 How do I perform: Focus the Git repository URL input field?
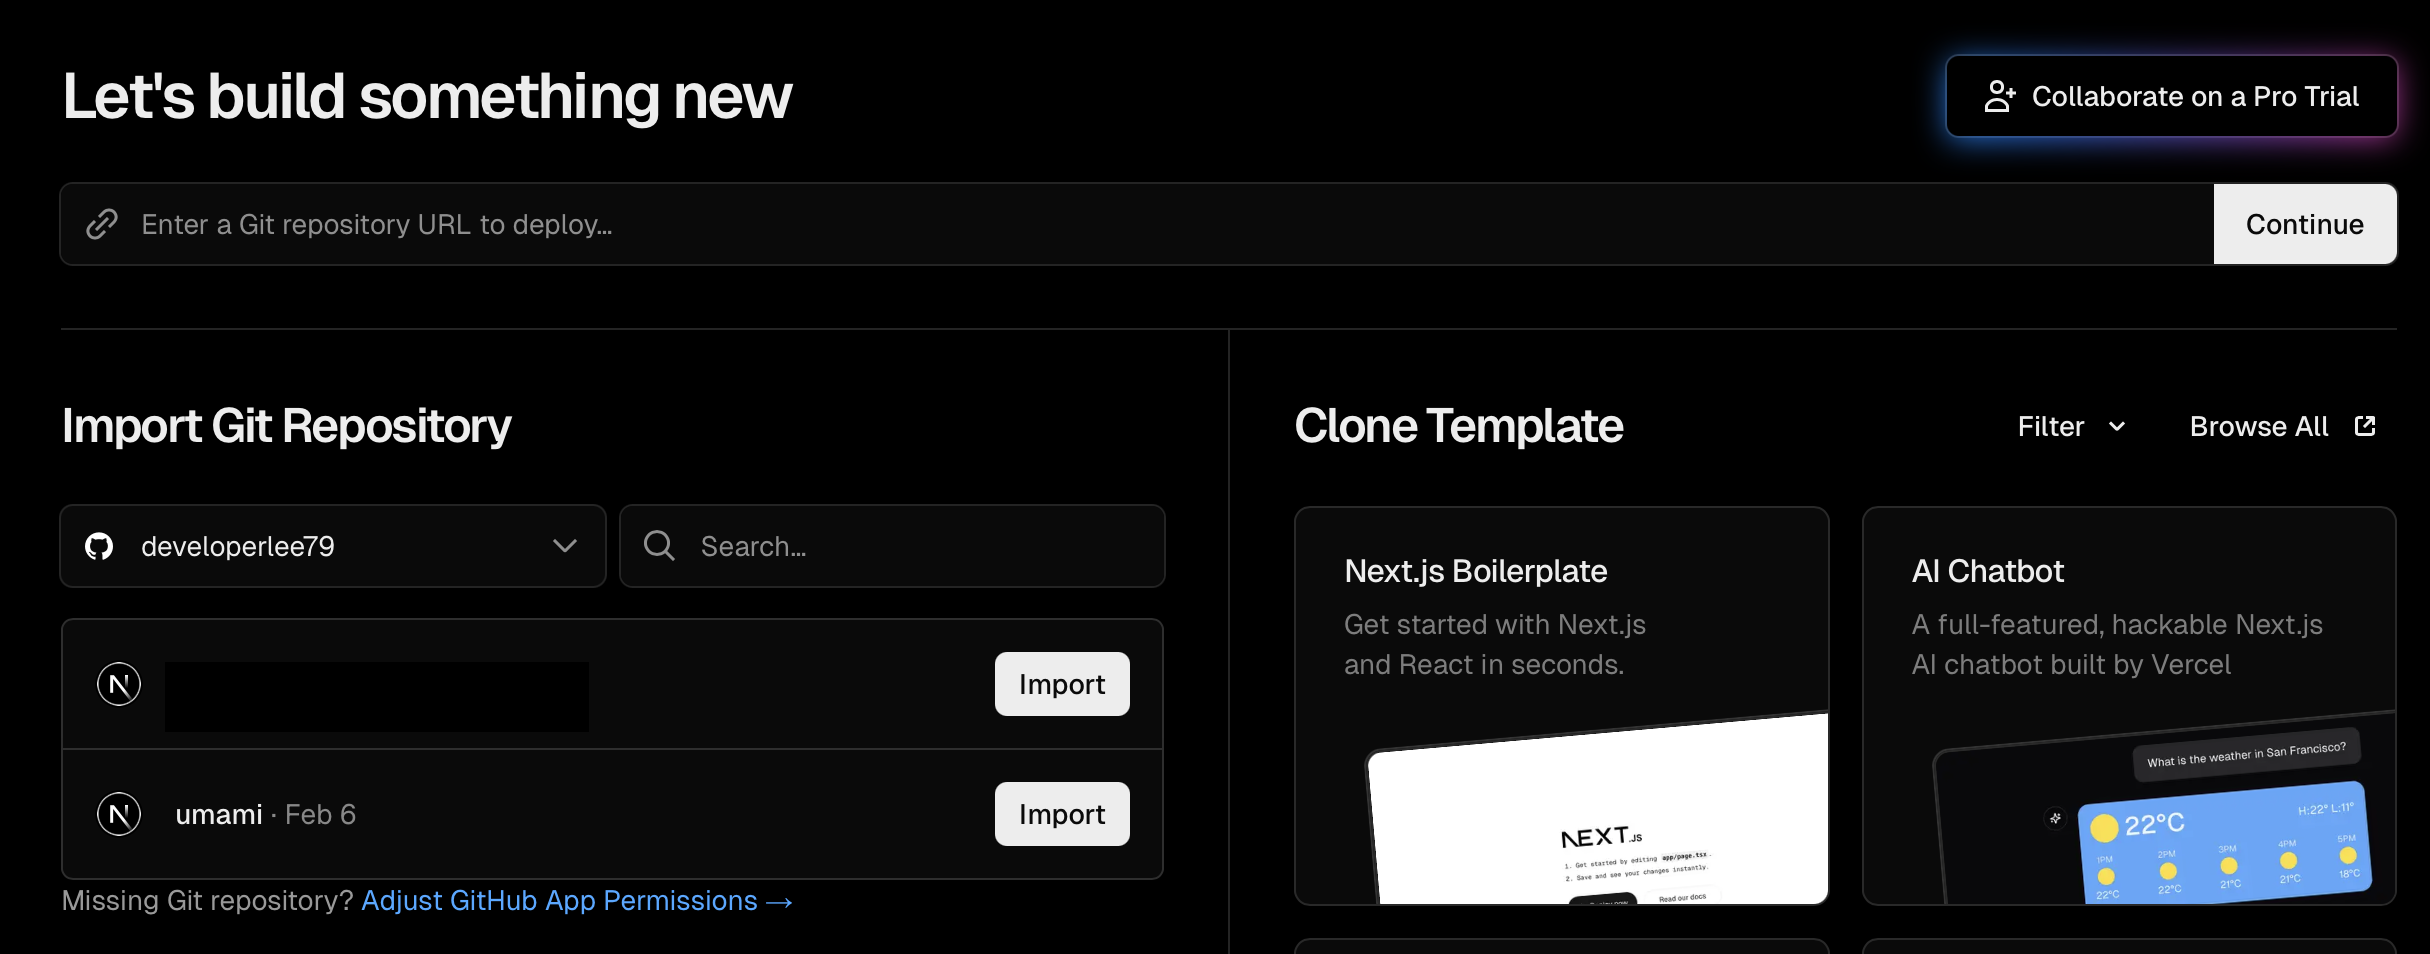click(x=1150, y=224)
